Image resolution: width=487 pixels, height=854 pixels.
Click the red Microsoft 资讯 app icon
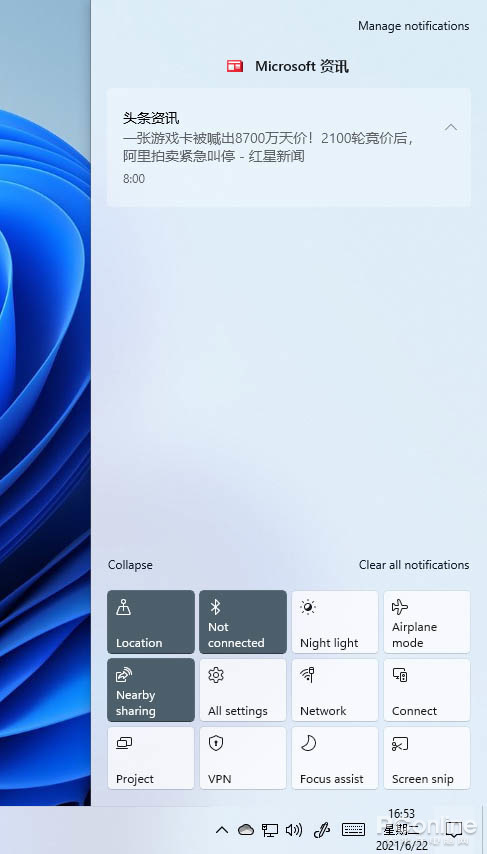pos(235,66)
